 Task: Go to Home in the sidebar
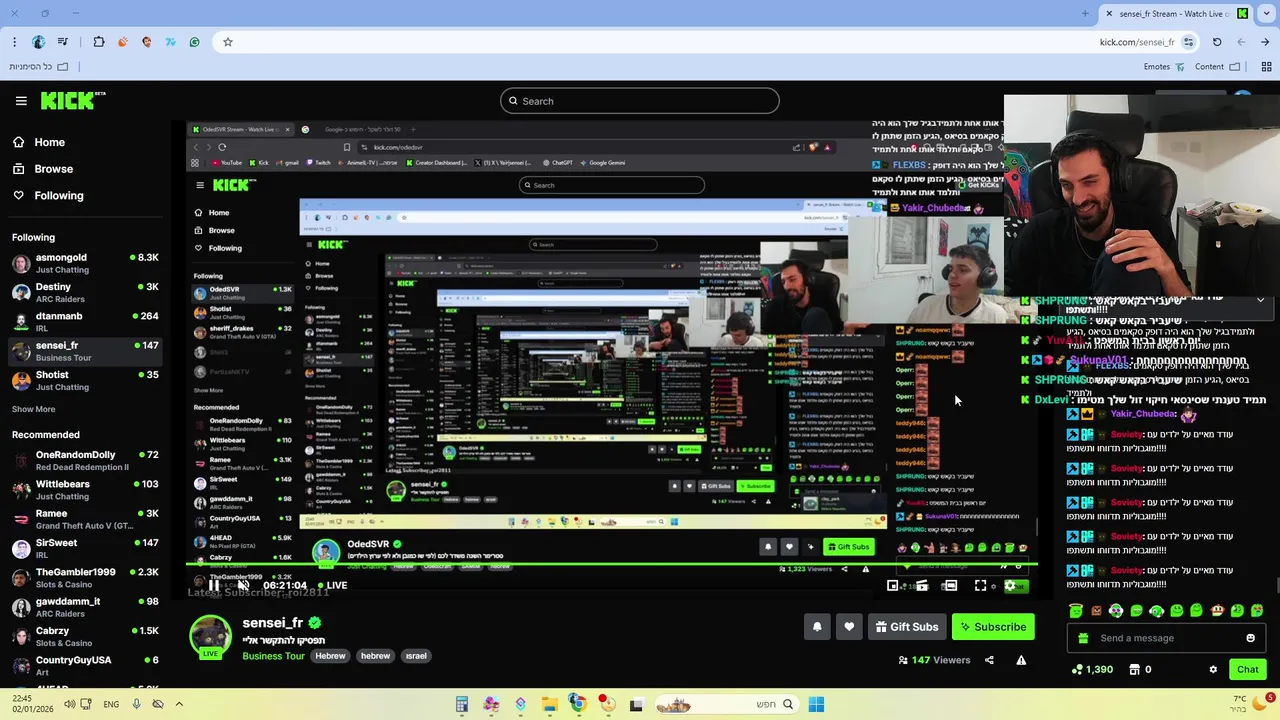point(39,142)
